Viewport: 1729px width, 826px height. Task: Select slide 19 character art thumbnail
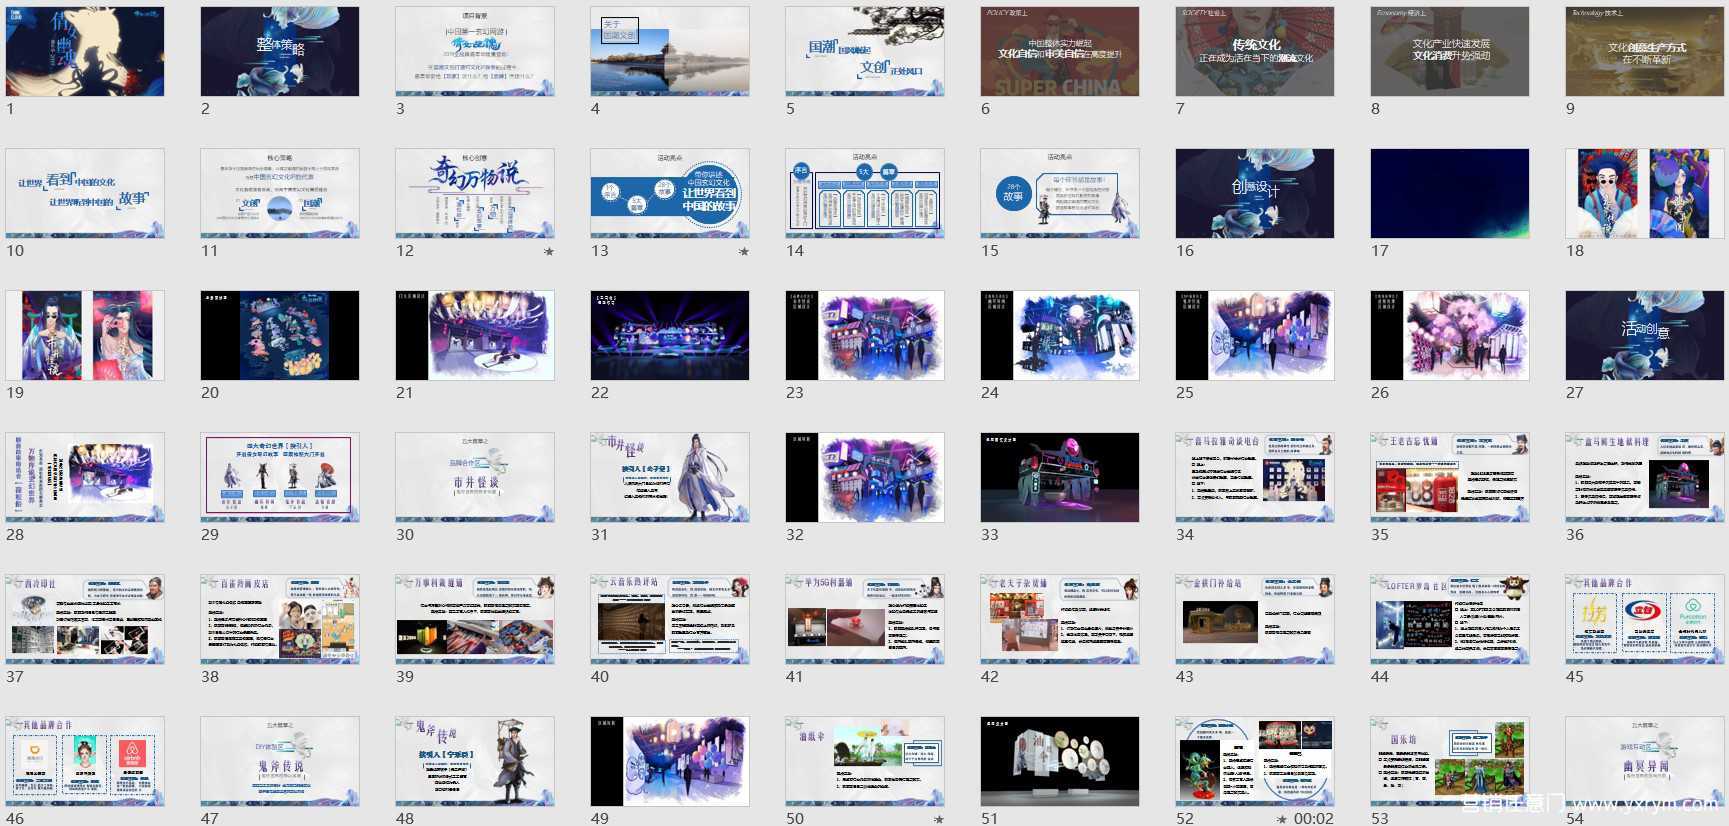click(85, 335)
